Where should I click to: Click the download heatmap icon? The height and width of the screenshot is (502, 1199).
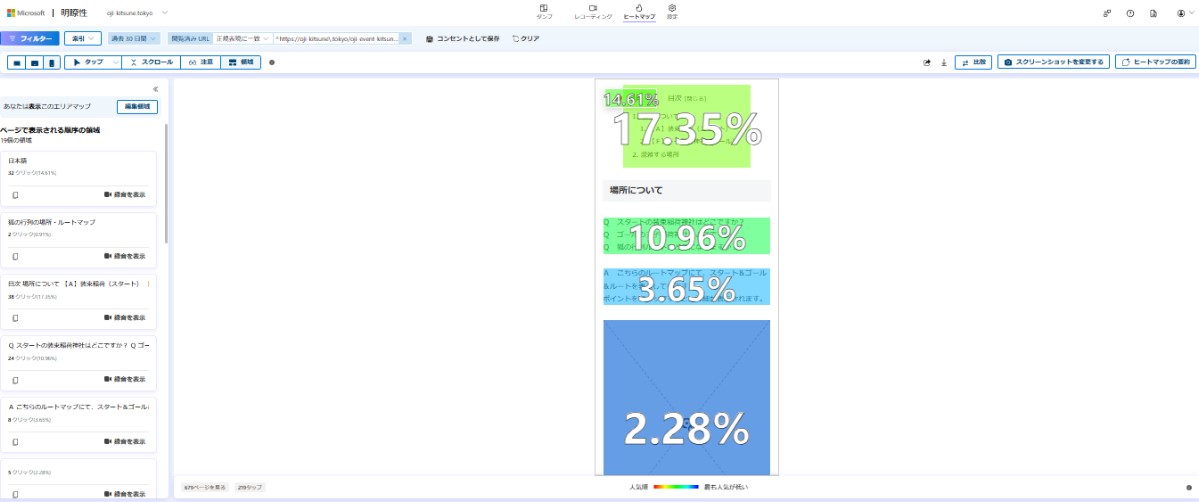tap(944, 62)
